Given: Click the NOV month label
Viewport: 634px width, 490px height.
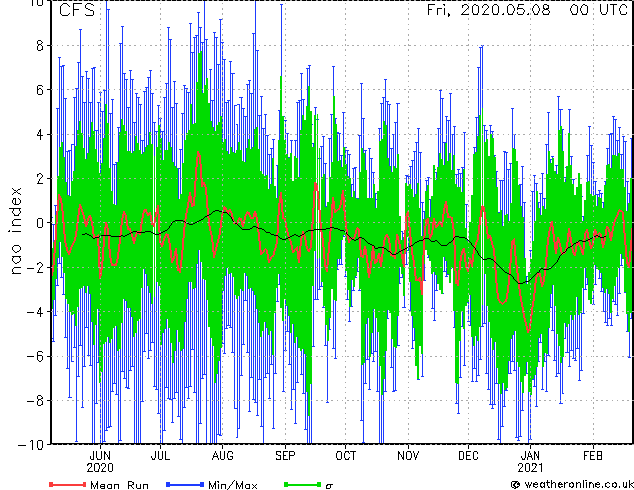Looking at the screenshot, I should pos(408,456).
